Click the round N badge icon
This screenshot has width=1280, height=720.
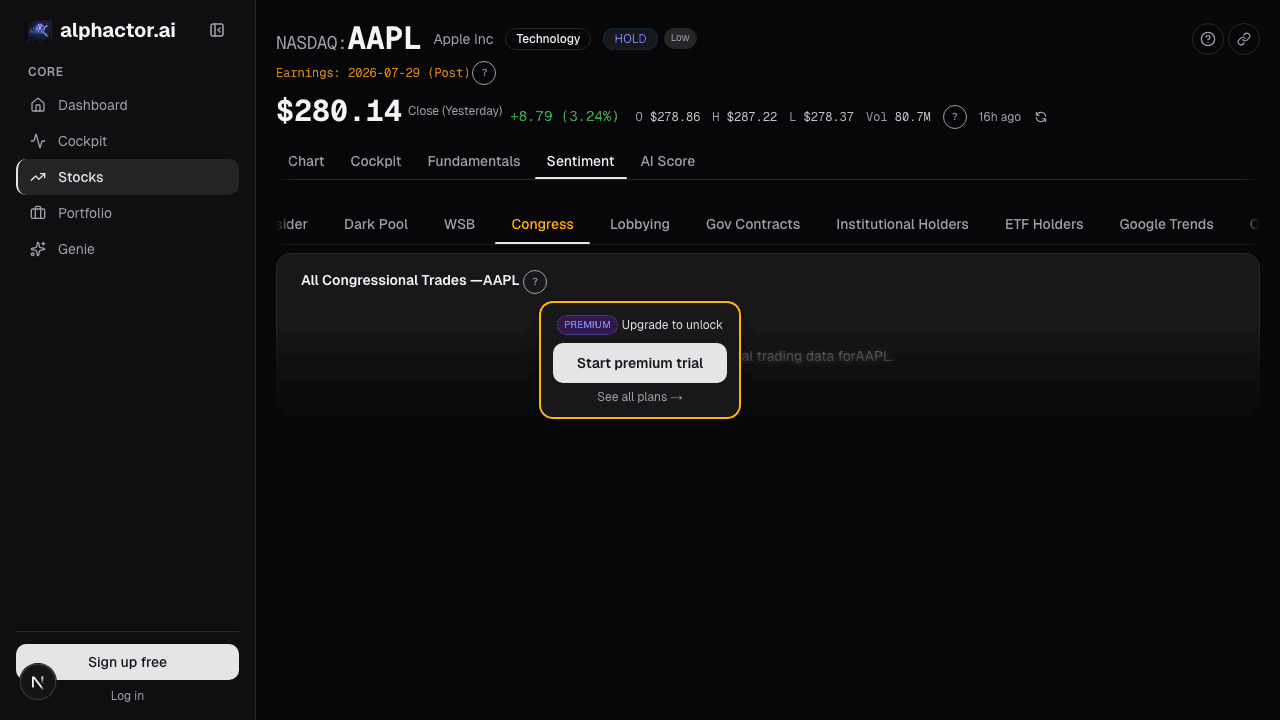[38, 682]
